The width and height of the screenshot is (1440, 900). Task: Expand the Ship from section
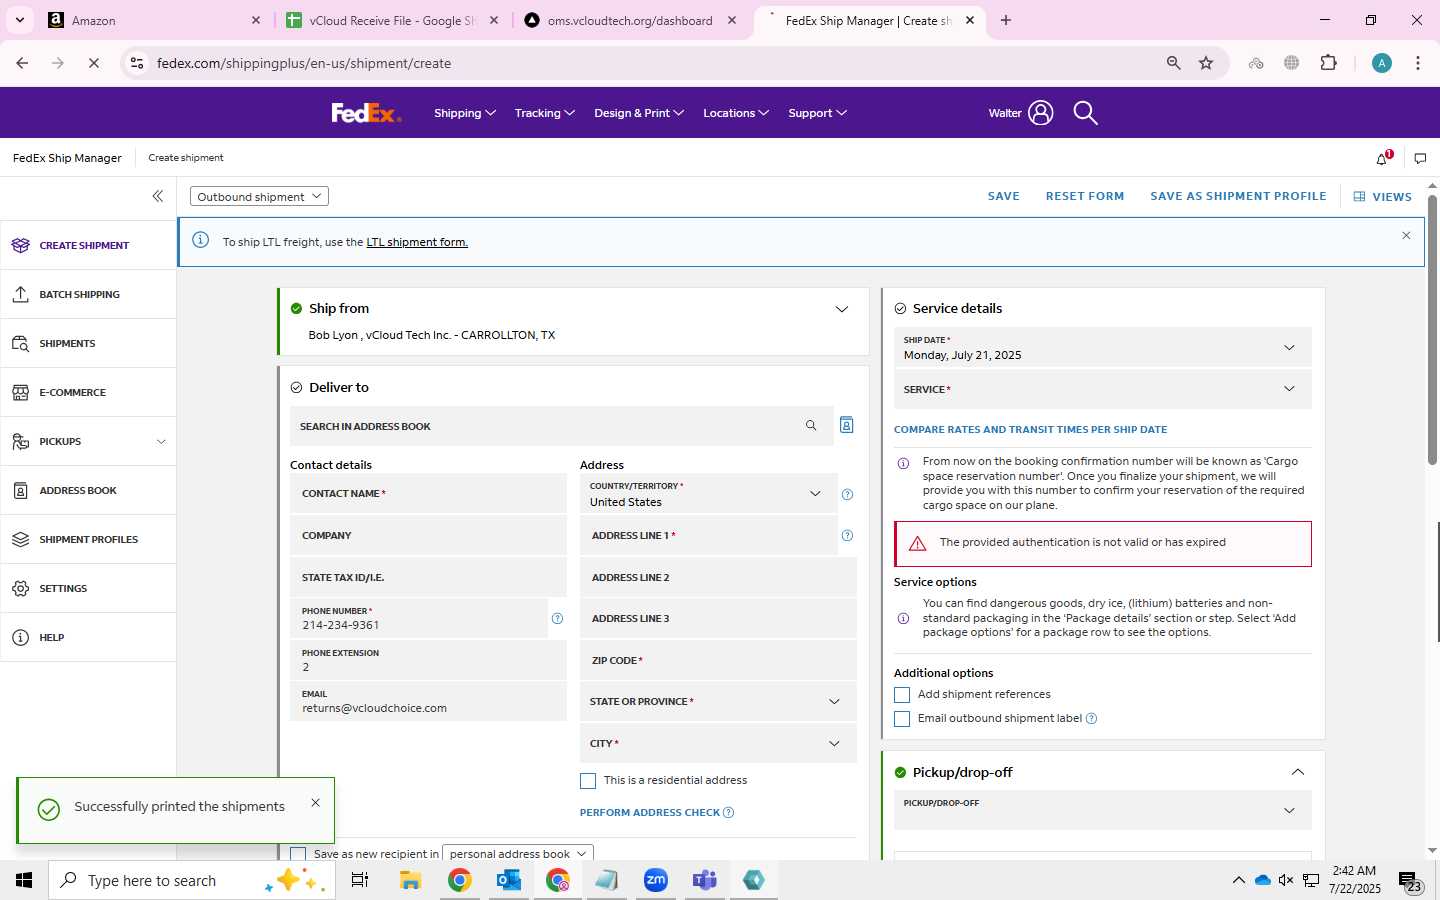click(x=841, y=309)
